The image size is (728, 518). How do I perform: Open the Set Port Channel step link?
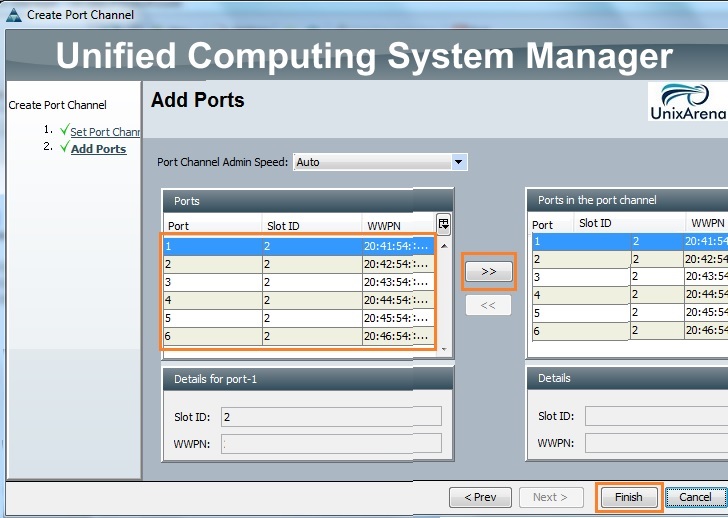pos(105,132)
